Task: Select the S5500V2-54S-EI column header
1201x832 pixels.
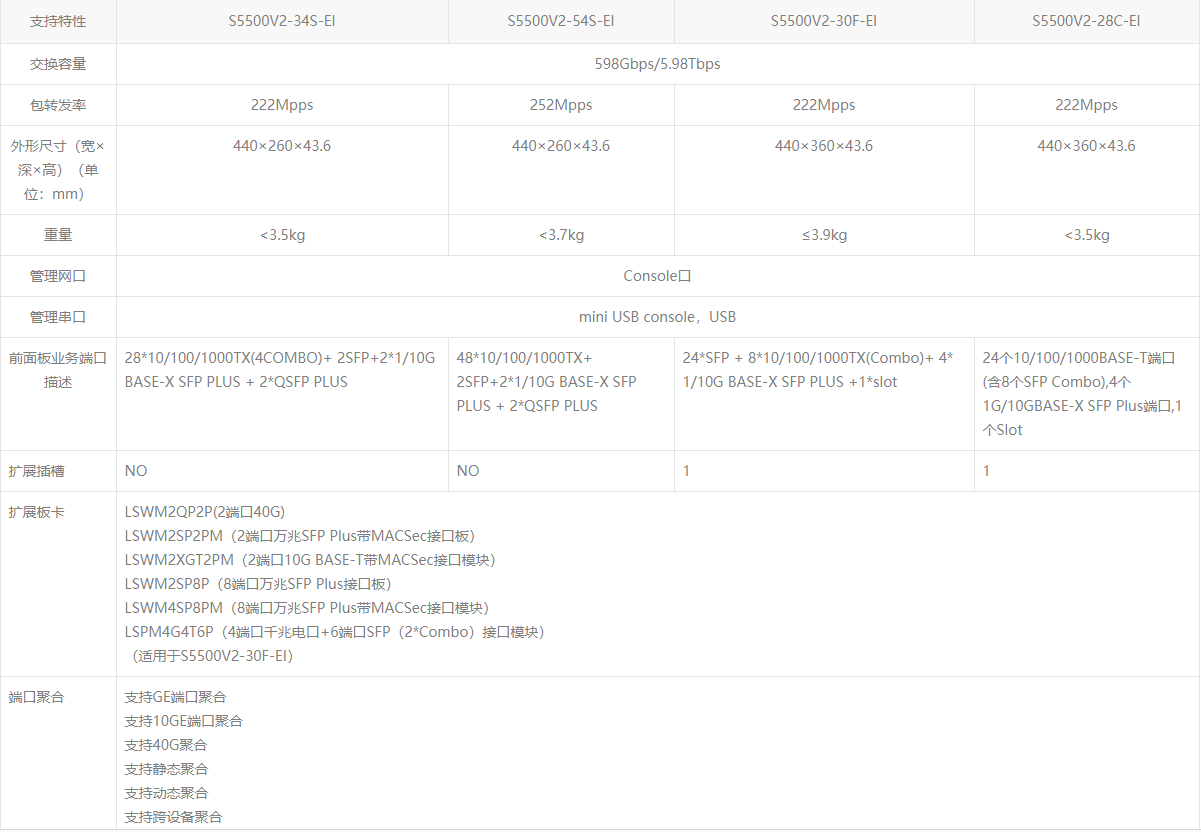Action: tap(561, 21)
